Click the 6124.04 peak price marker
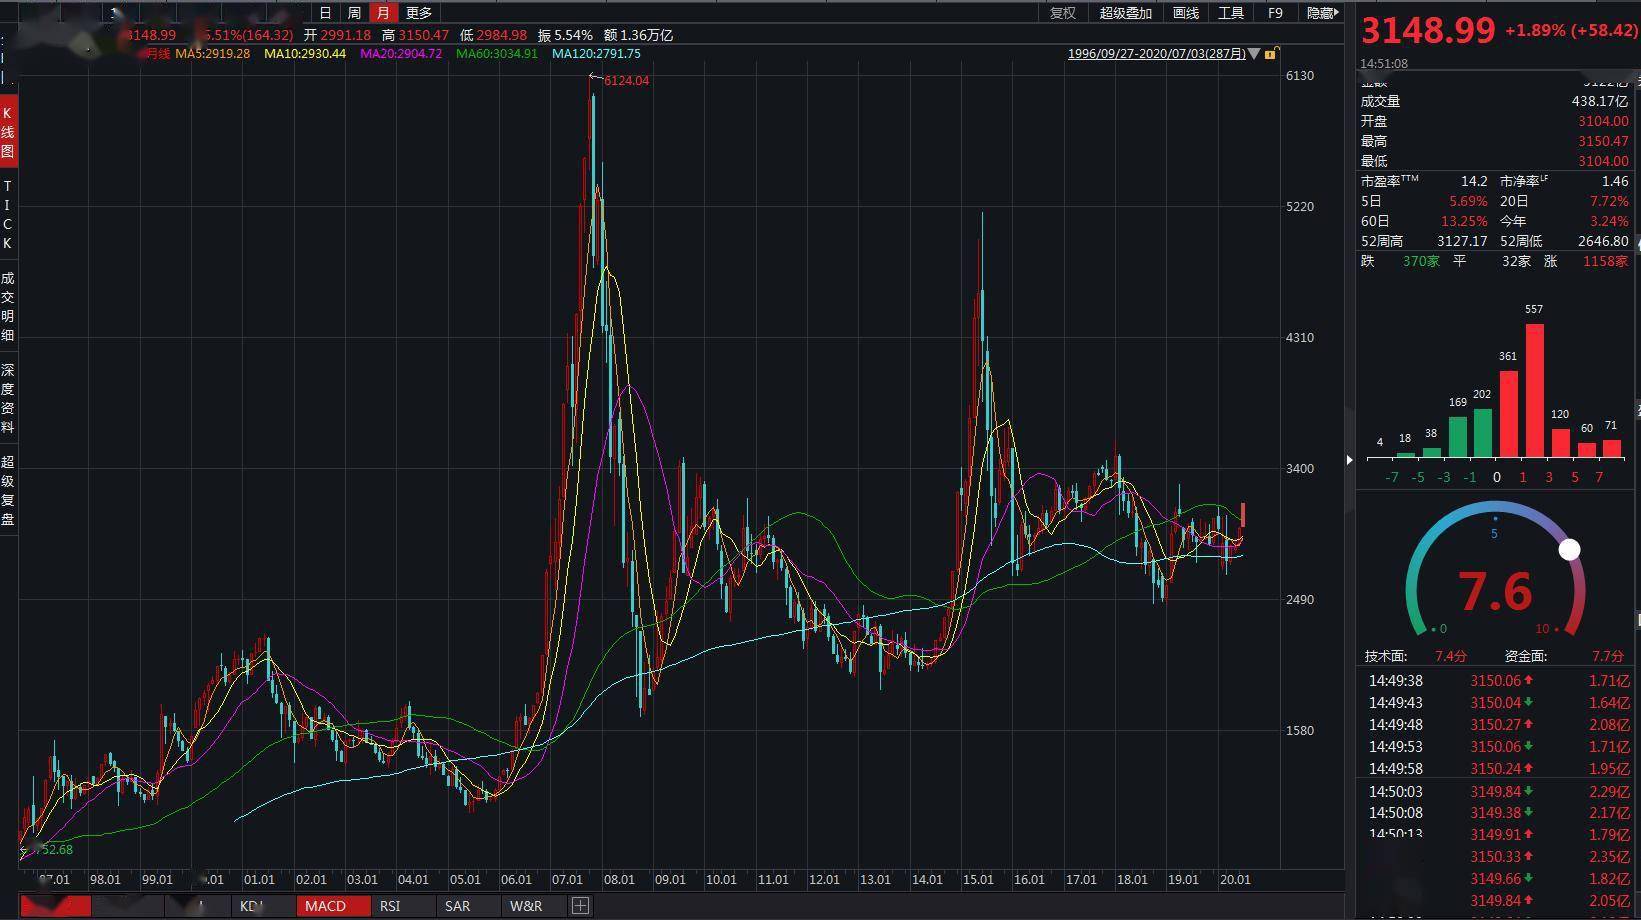Viewport: 1641px width, 920px height. [x=626, y=81]
